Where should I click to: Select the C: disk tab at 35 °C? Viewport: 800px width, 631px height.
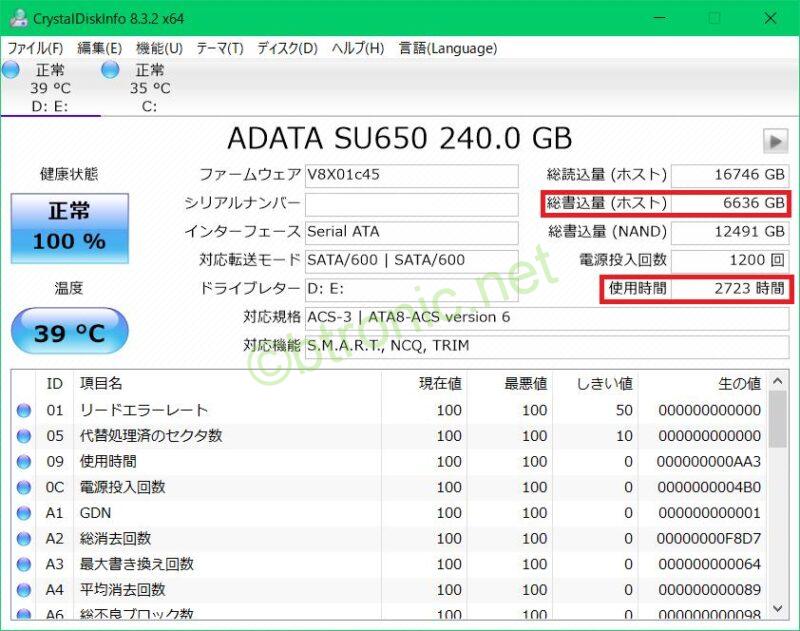click(149, 87)
